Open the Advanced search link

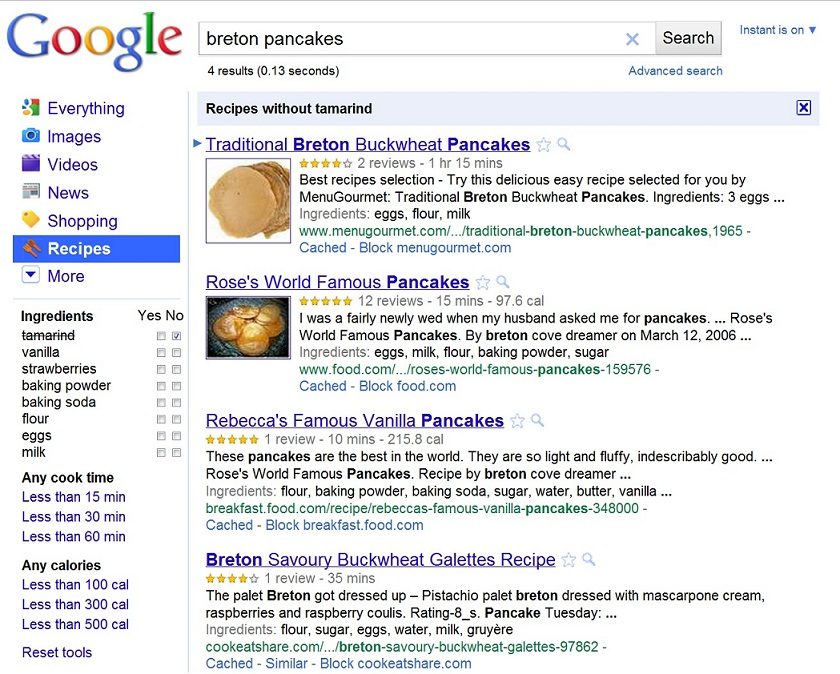(675, 71)
